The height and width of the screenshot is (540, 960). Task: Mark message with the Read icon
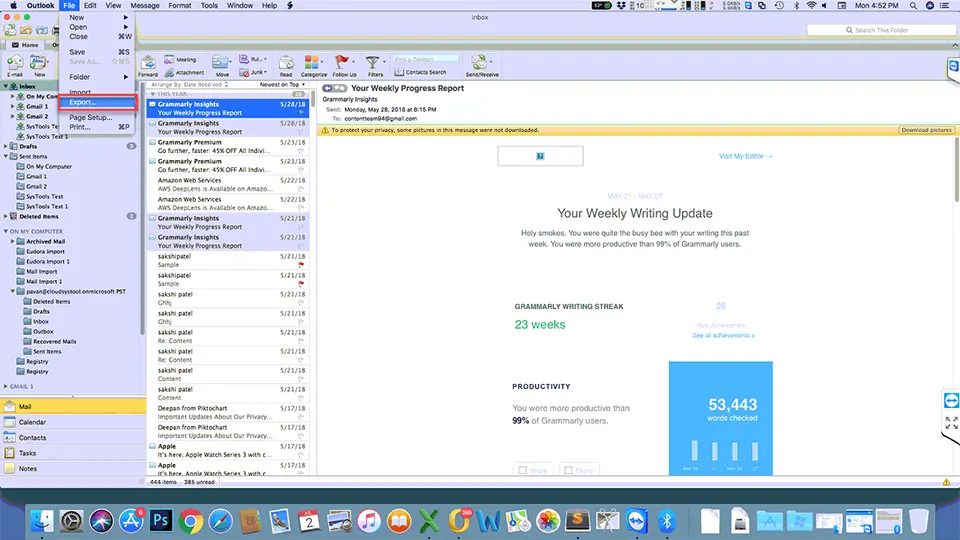point(285,66)
